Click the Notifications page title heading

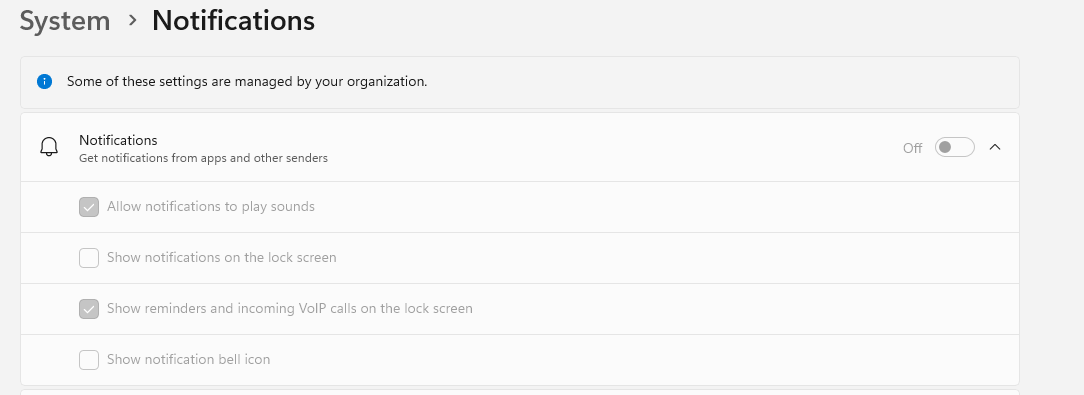point(234,21)
